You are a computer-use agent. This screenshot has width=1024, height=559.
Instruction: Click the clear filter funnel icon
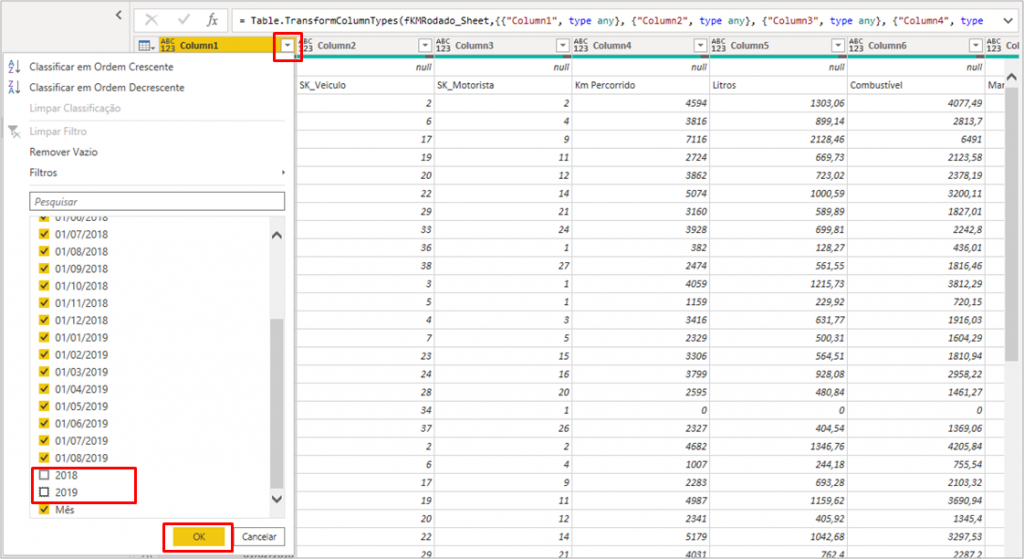(x=14, y=131)
